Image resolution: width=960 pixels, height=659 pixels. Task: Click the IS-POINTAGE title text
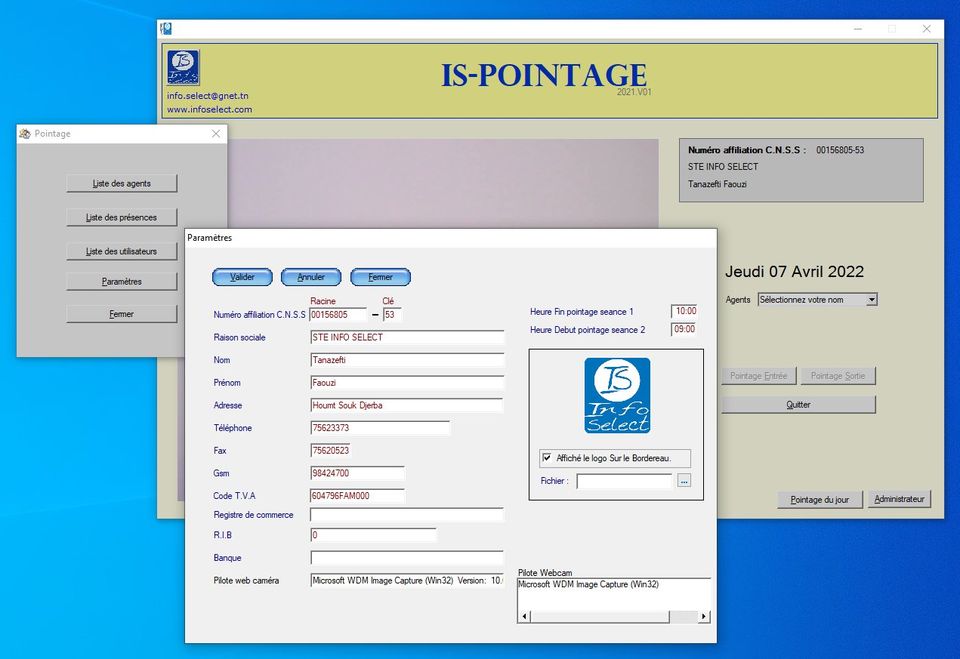pos(544,75)
